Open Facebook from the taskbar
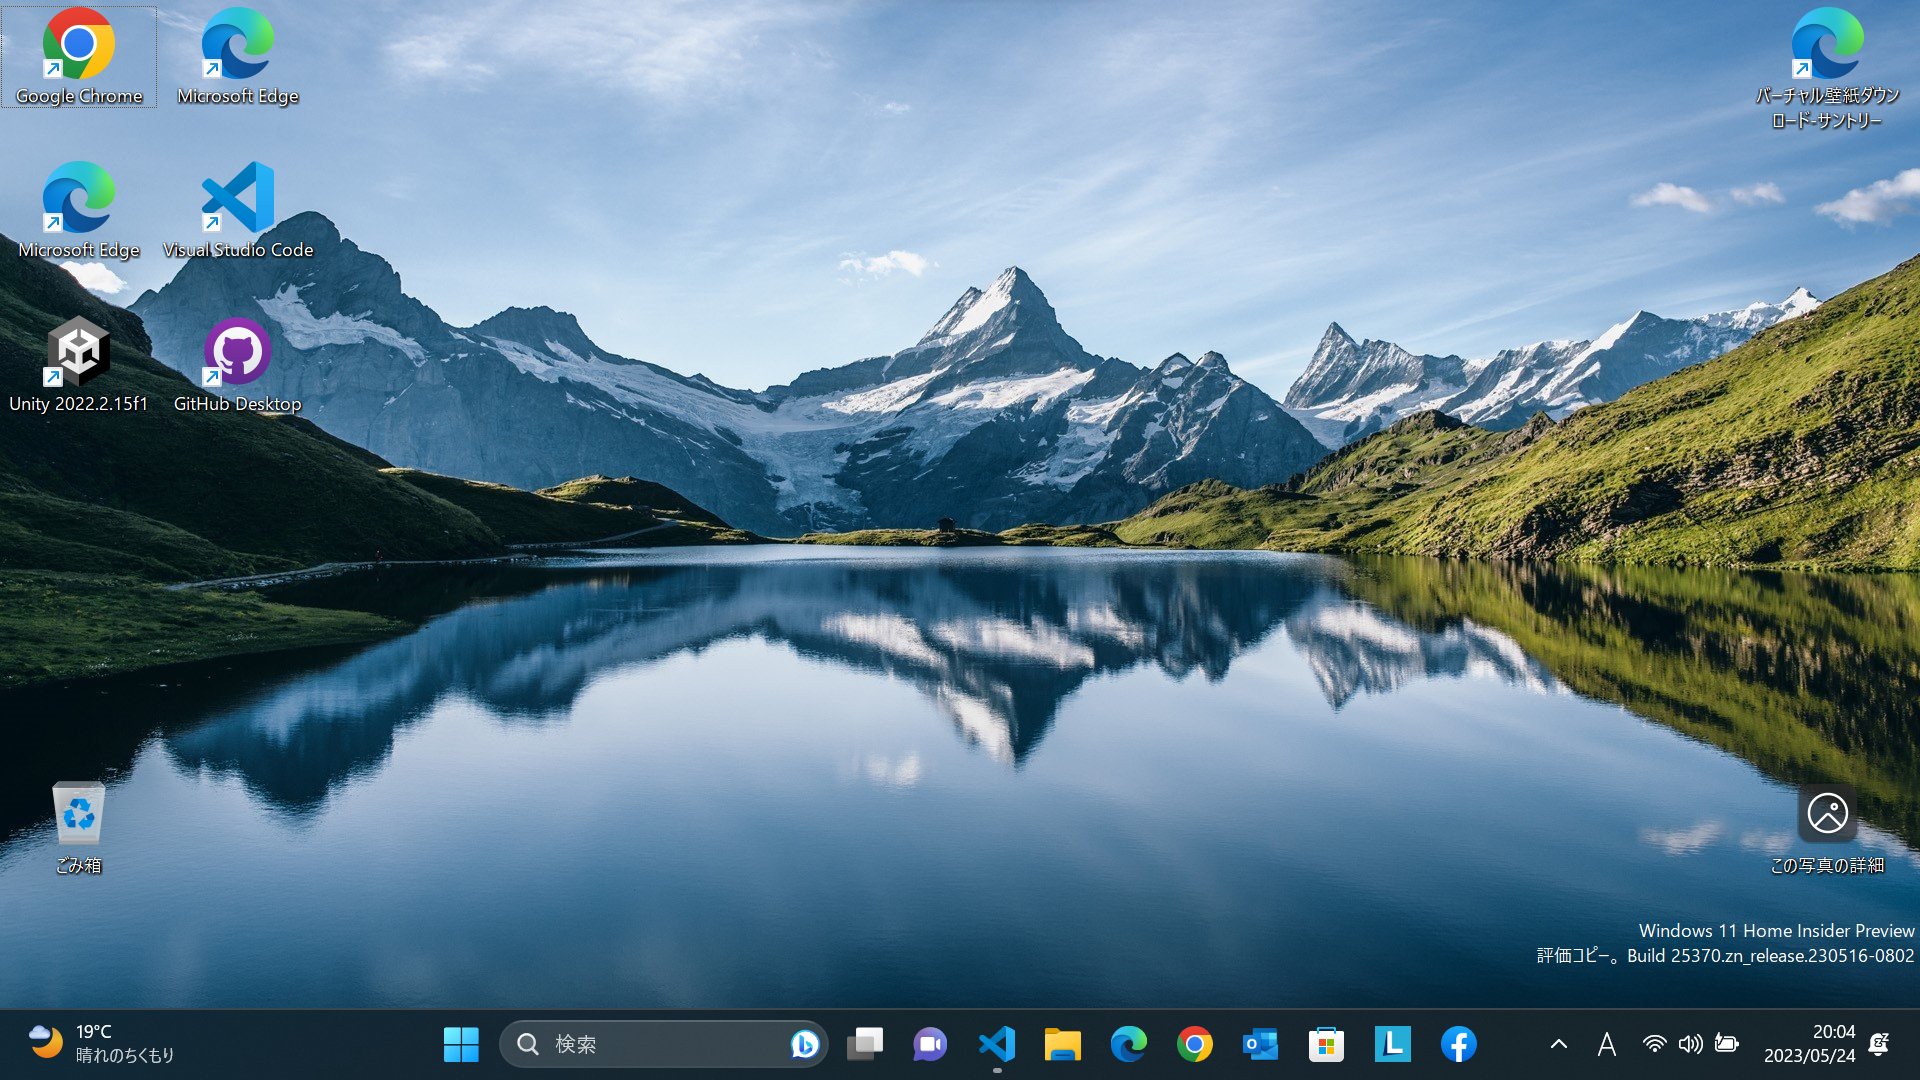 tap(1458, 1044)
